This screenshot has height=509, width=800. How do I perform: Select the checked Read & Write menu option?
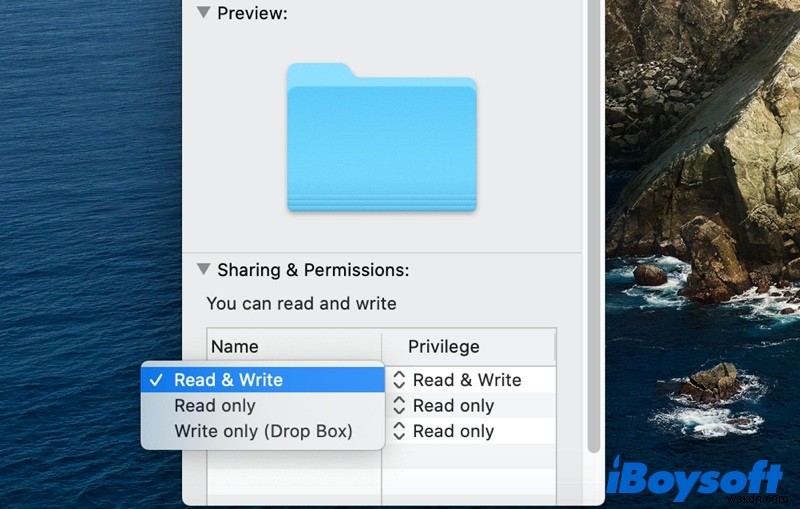pos(228,380)
